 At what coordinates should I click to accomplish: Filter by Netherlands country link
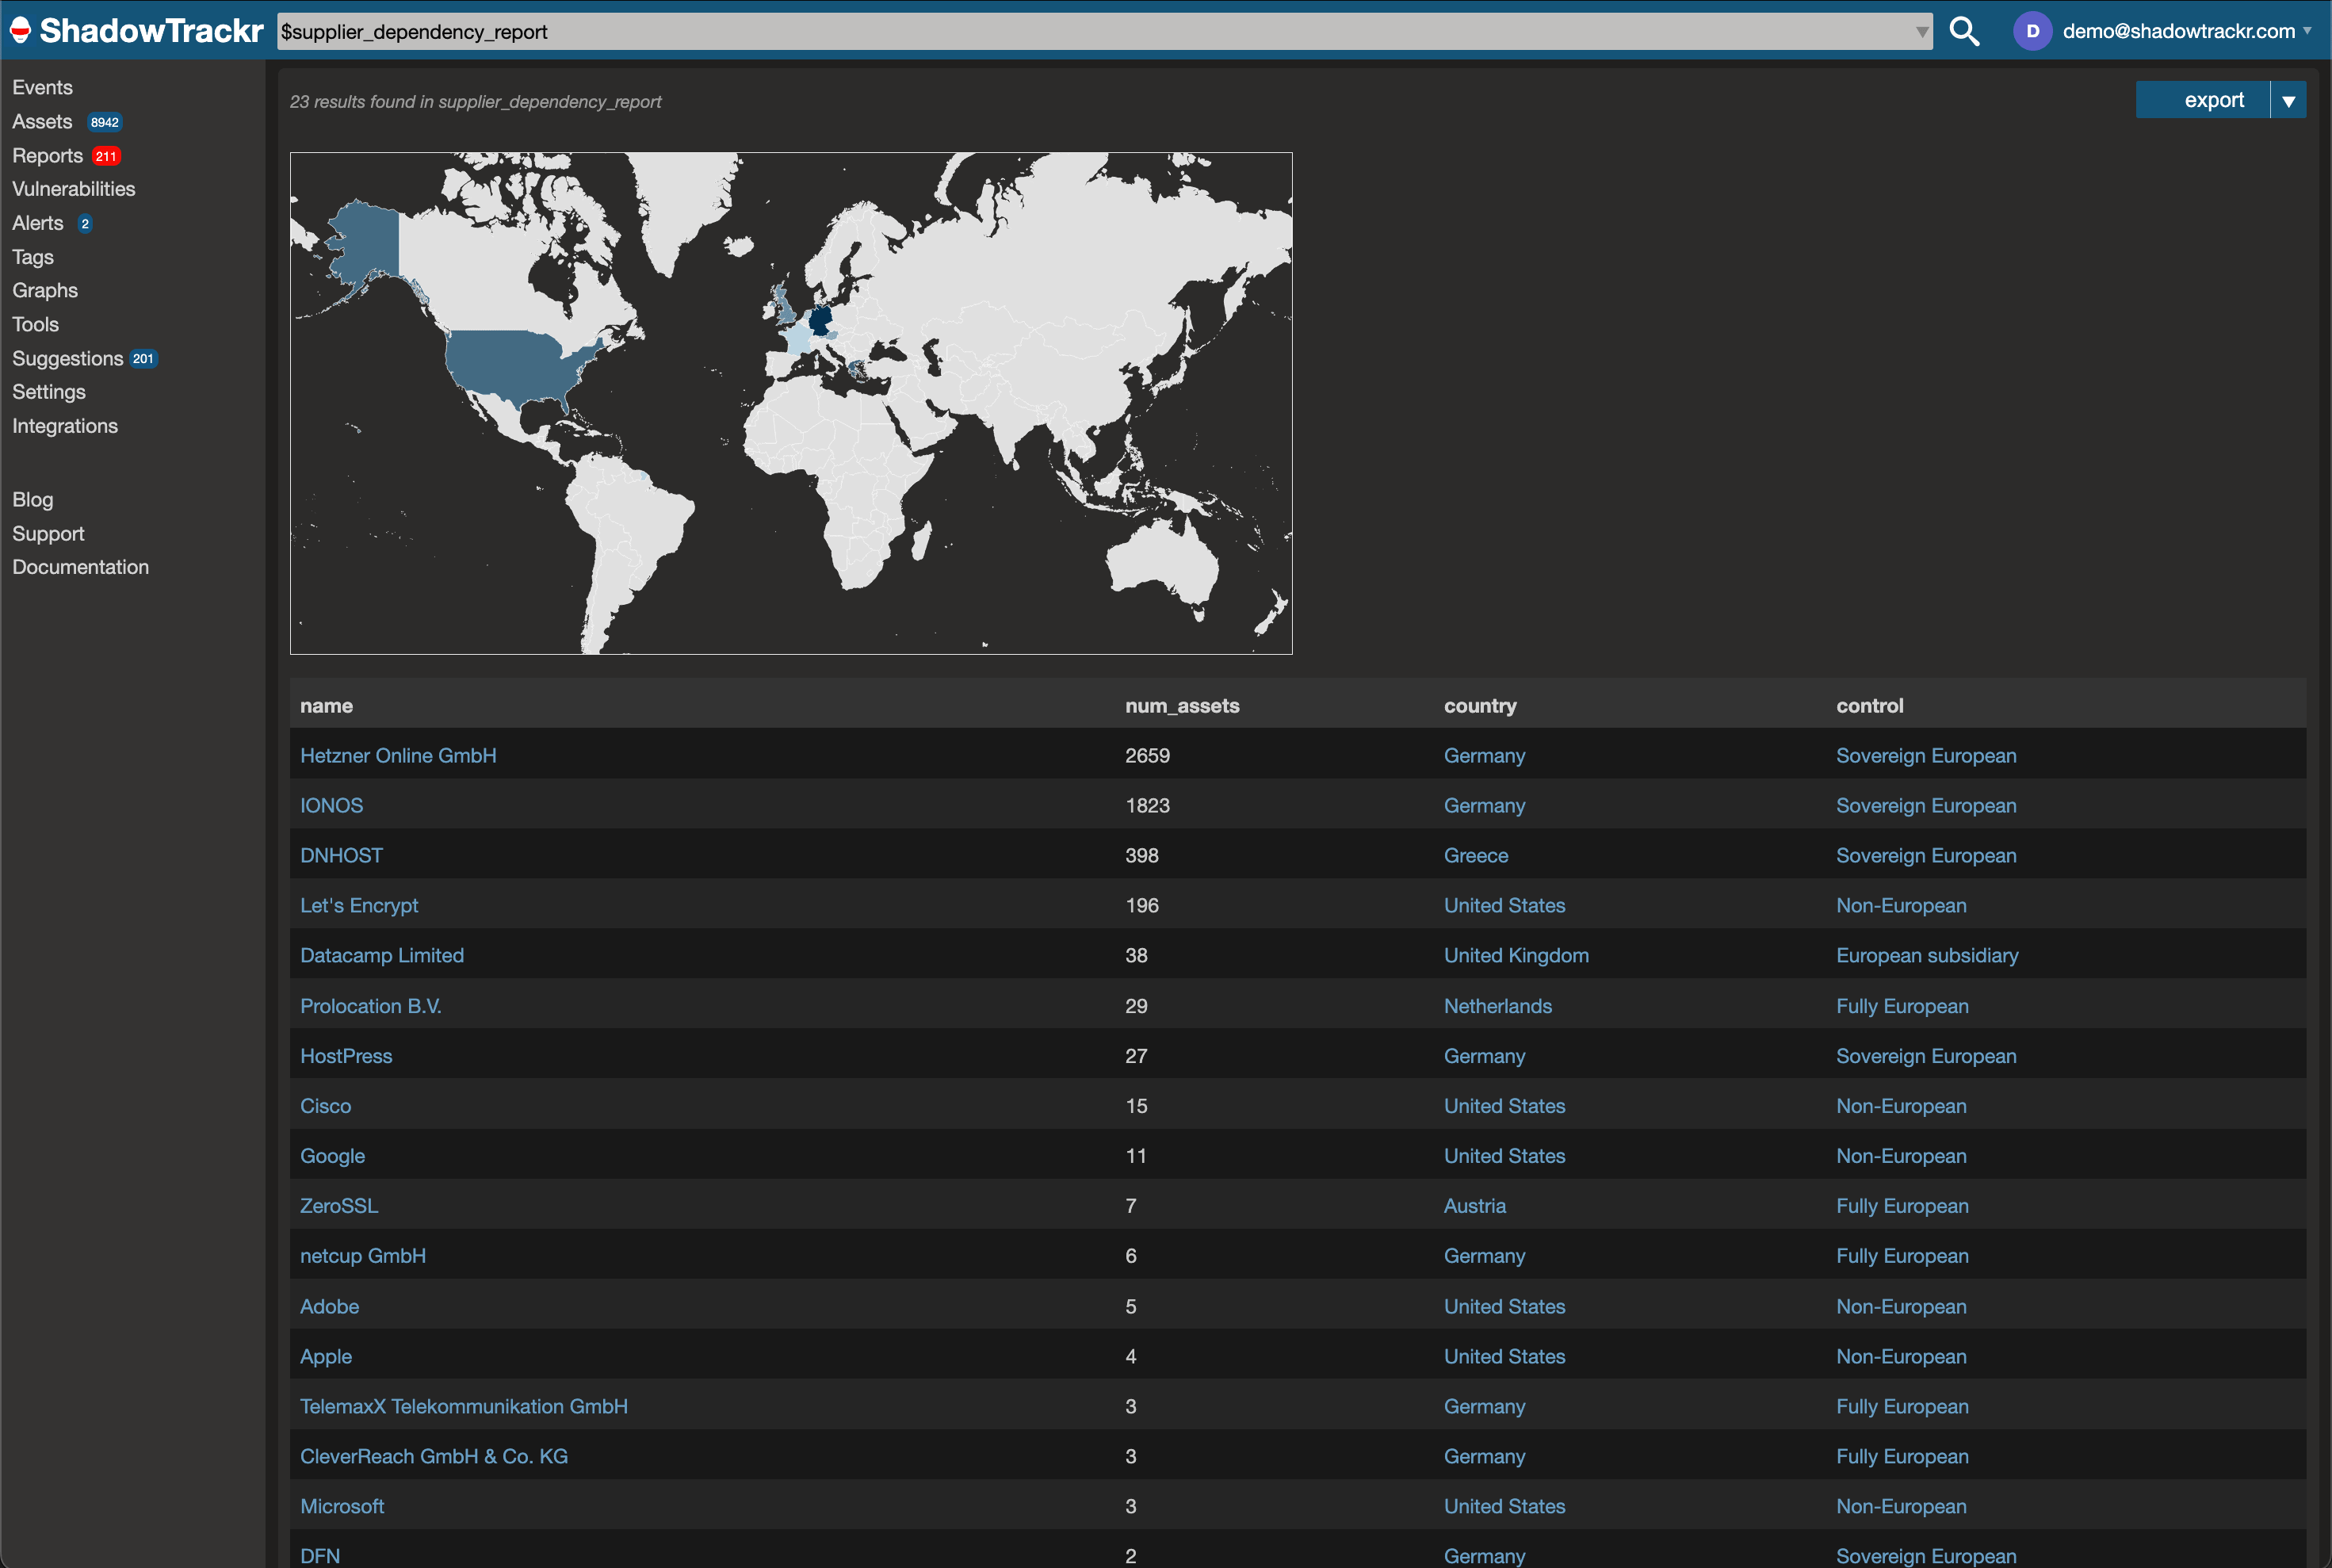click(x=1498, y=1006)
